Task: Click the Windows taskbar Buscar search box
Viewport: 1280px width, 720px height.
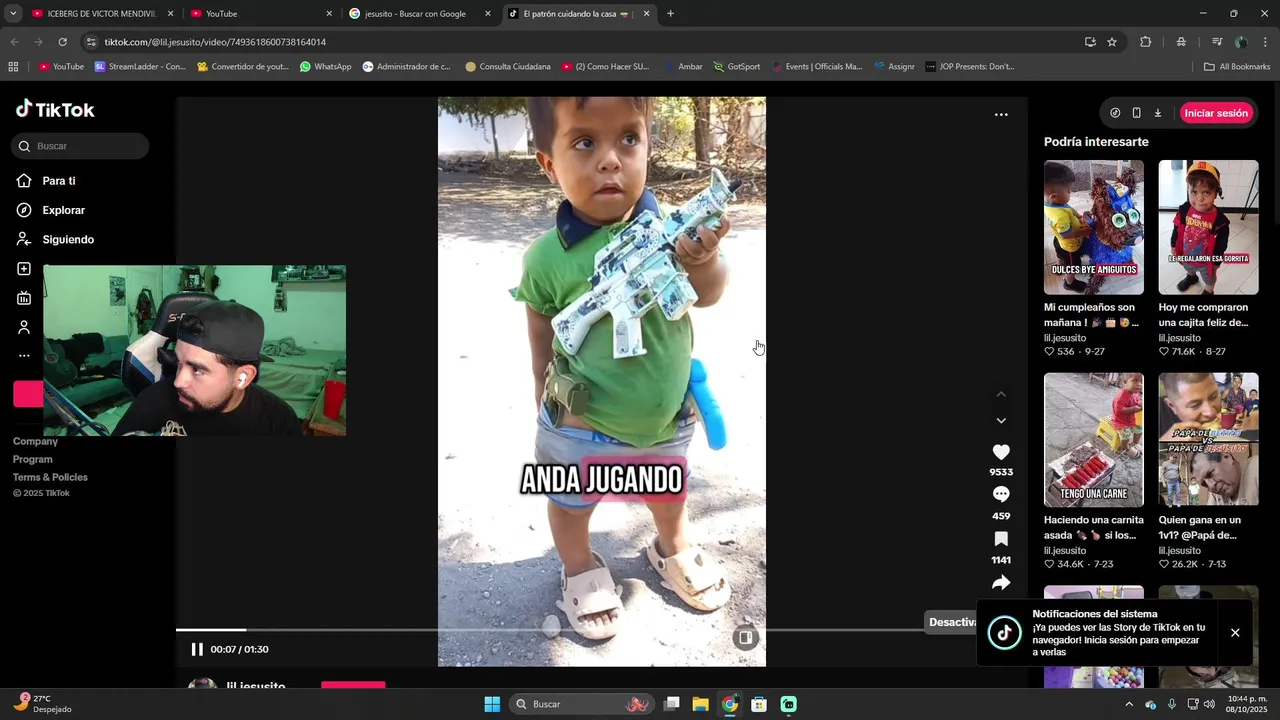Action: click(x=582, y=704)
